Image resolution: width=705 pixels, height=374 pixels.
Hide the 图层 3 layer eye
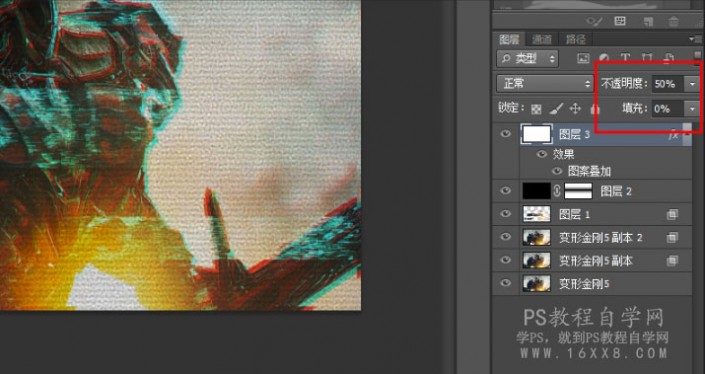click(506, 134)
